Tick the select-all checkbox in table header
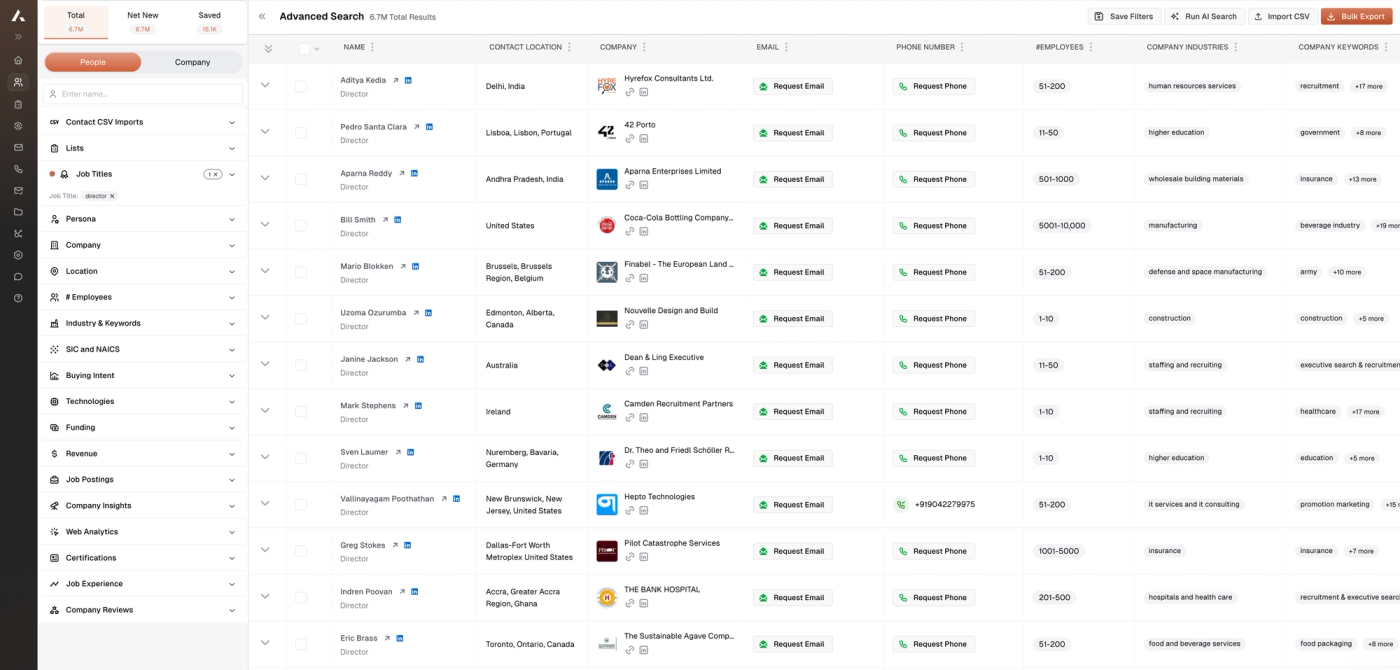Screen dimensions: 1400x670 tap(304, 48)
